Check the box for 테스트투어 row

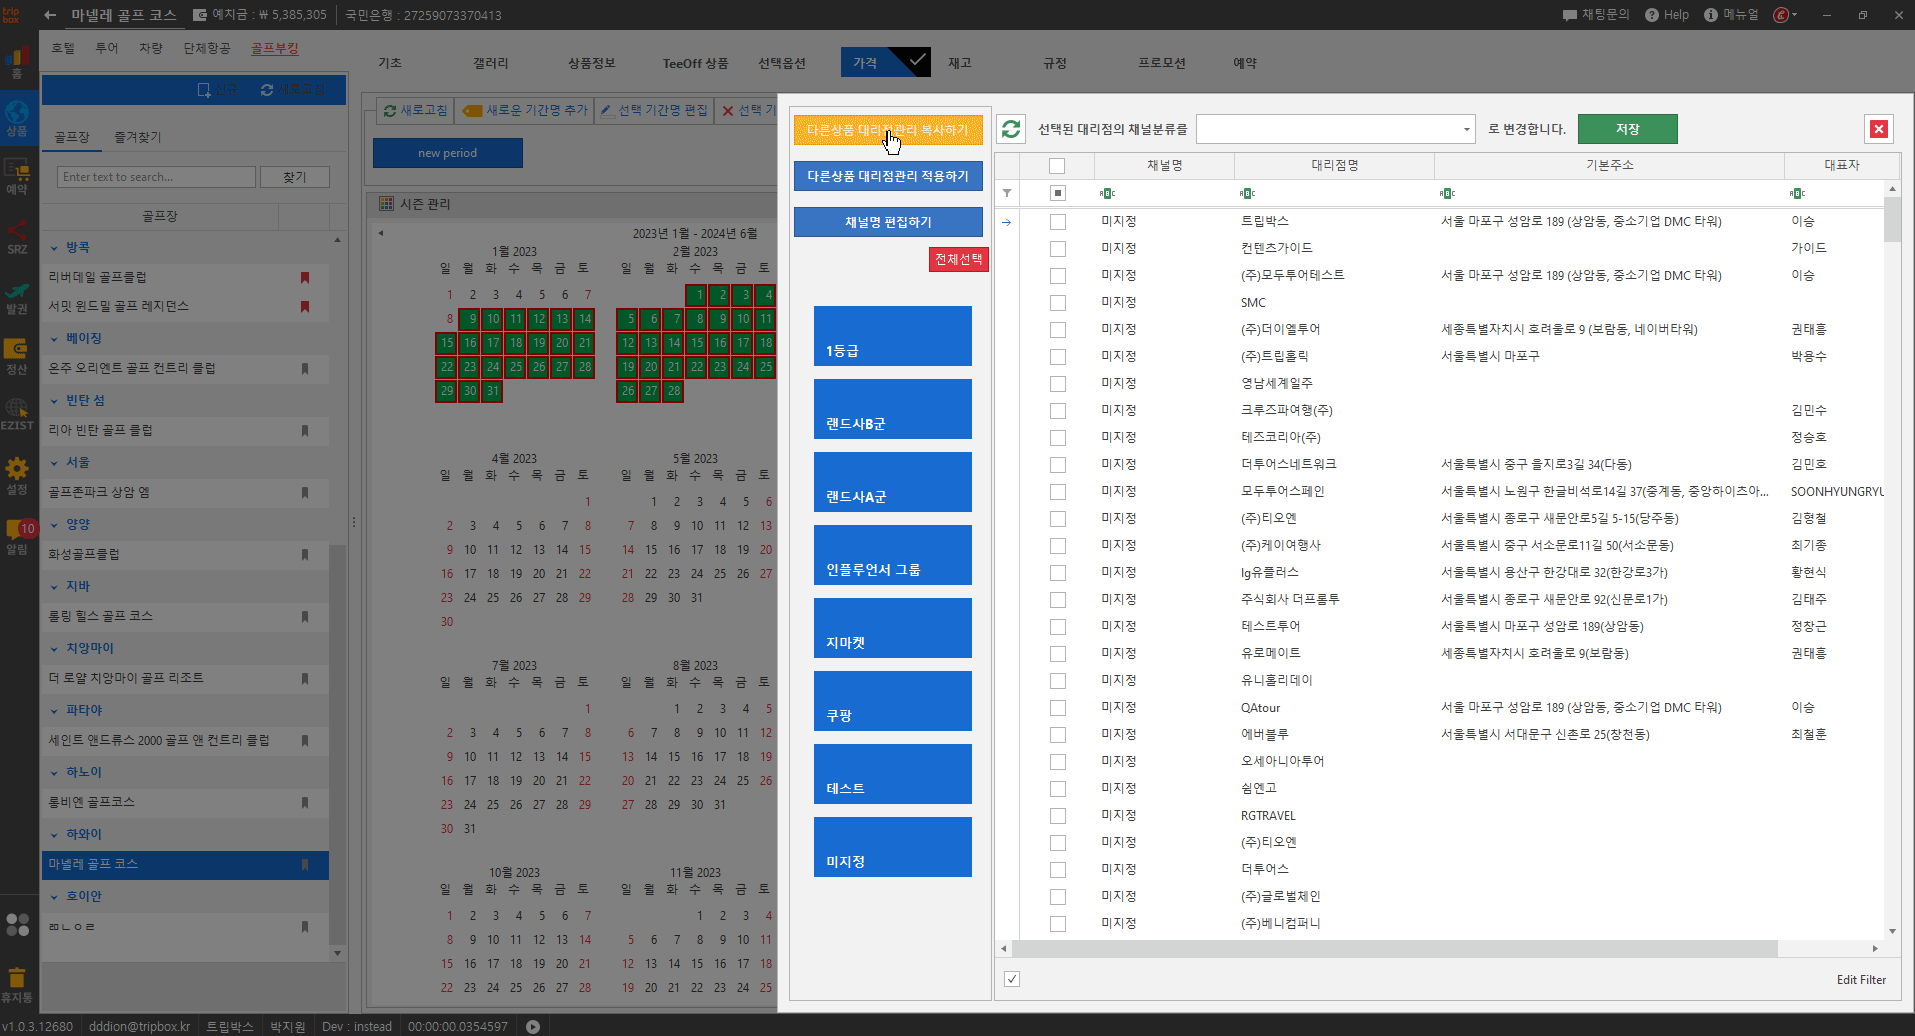(1058, 627)
